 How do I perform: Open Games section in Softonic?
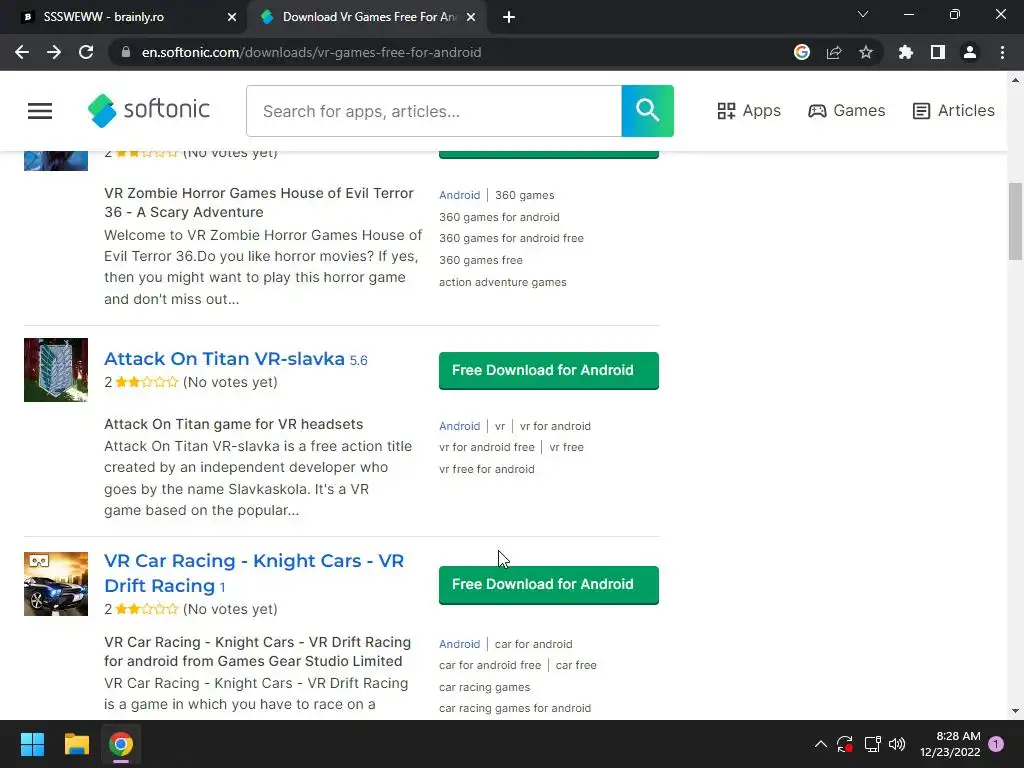click(x=847, y=111)
